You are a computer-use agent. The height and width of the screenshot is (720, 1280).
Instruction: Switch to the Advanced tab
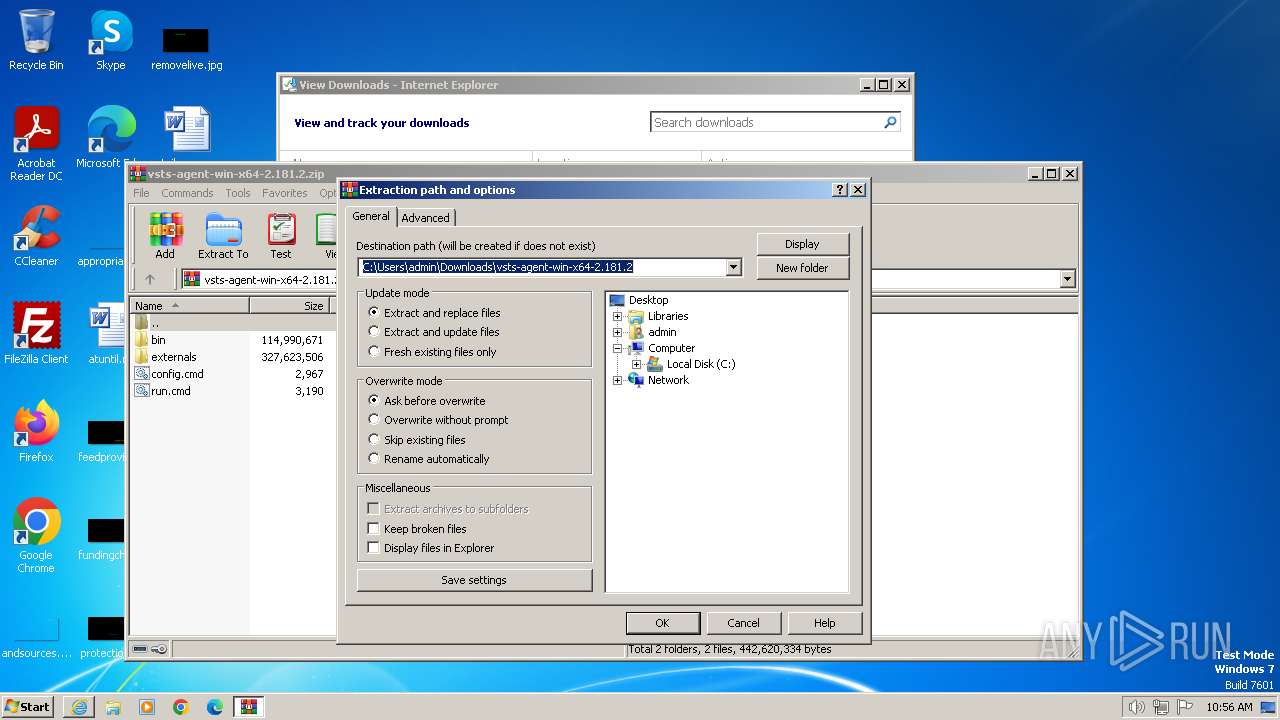[x=426, y=218]
